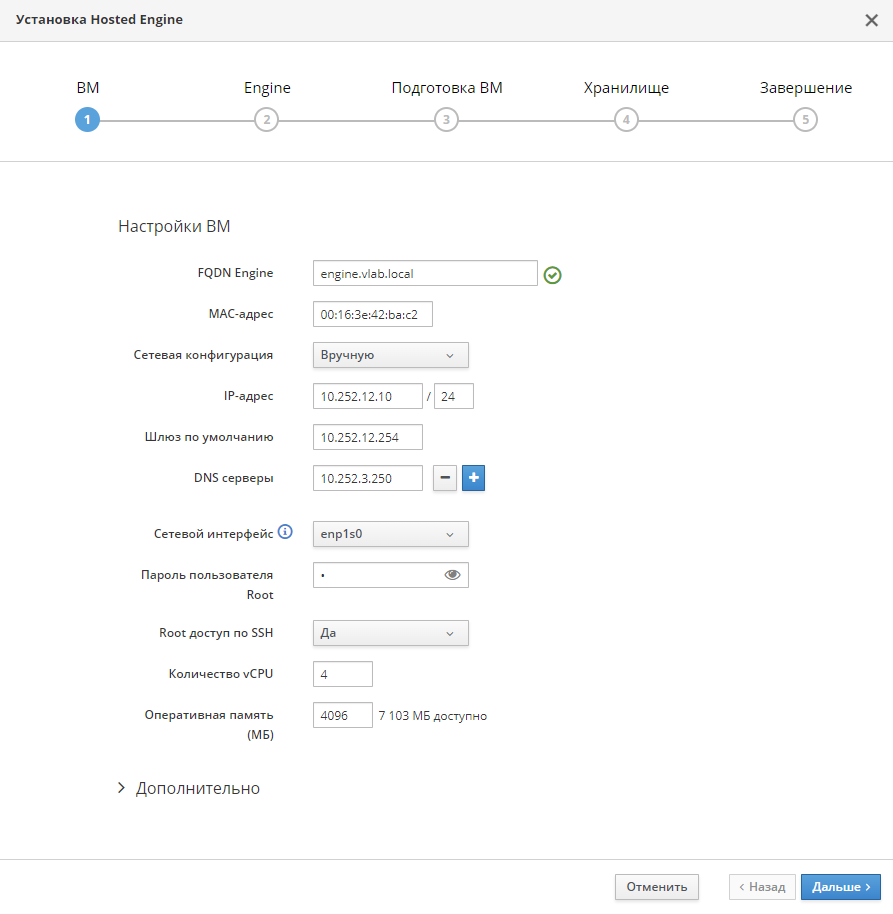Image resolution: width=893 pixels, height=914 pixels.
Task: Focus the Количество vCPU field
Action: 343,674
